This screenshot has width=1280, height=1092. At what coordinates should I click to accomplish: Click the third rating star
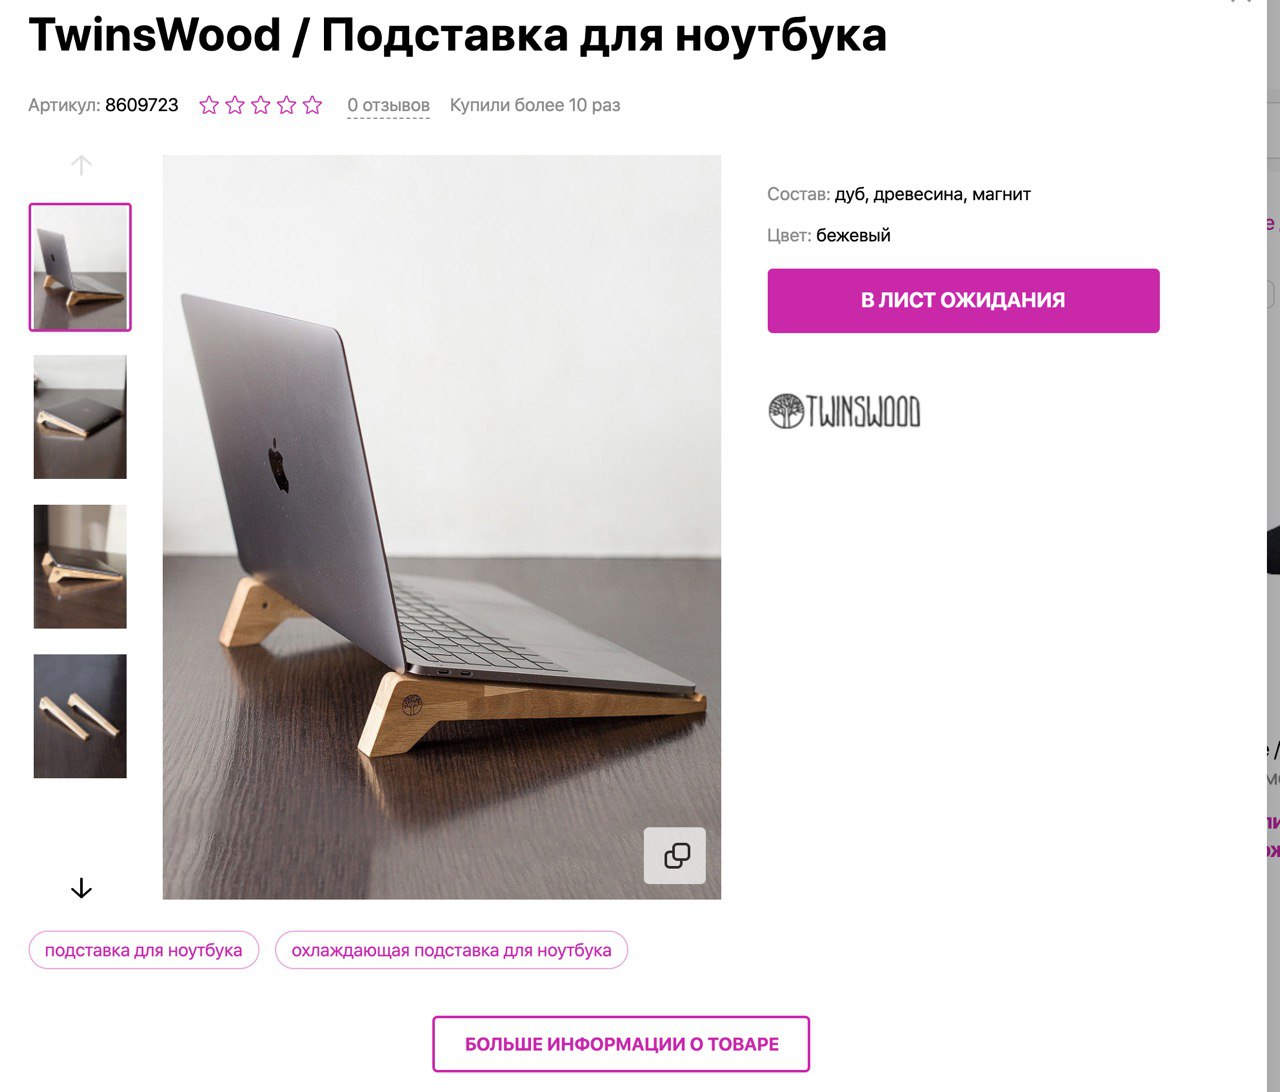(261, 105)
